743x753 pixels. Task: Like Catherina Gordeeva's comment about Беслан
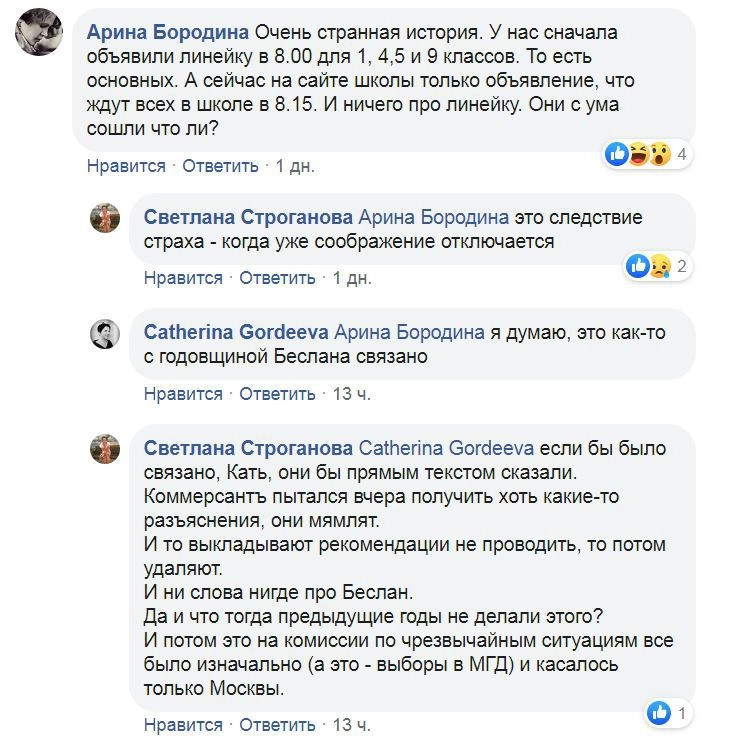point(183,394)
